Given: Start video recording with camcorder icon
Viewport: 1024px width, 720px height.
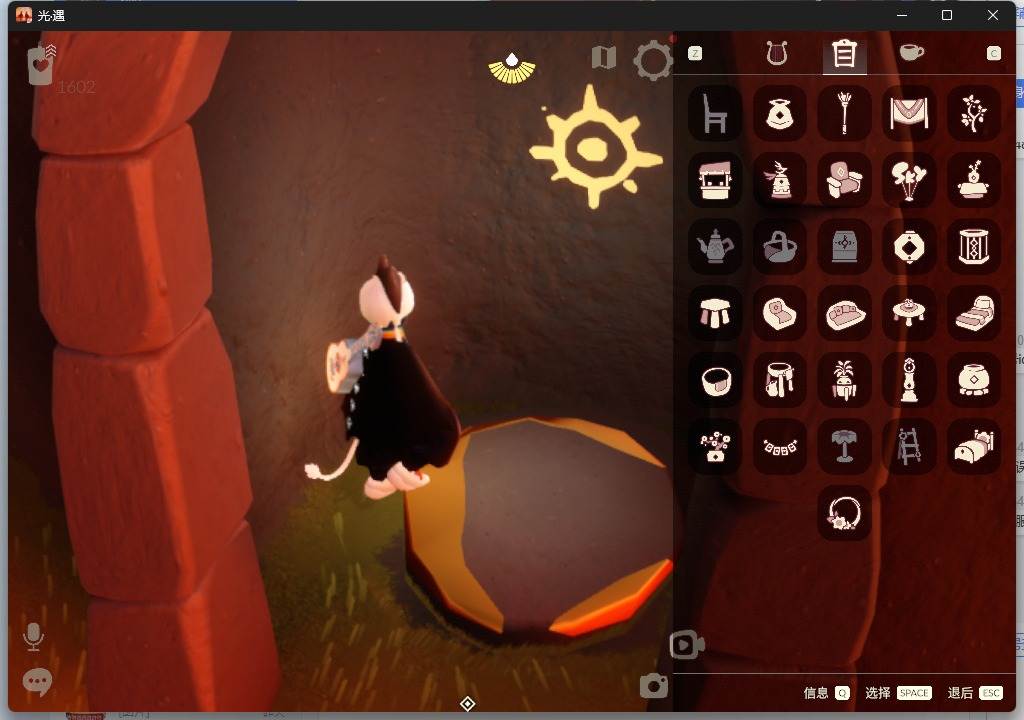Looking at the screenshot, I should point(687,646).
